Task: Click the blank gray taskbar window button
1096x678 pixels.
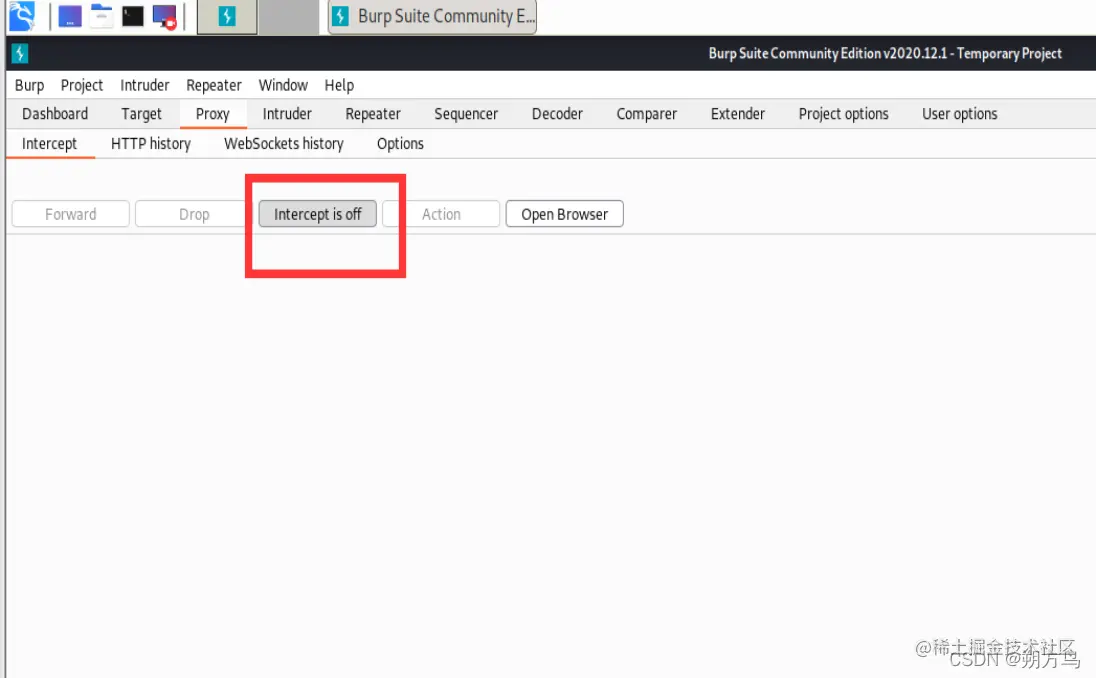Action: tap(289, 17)
